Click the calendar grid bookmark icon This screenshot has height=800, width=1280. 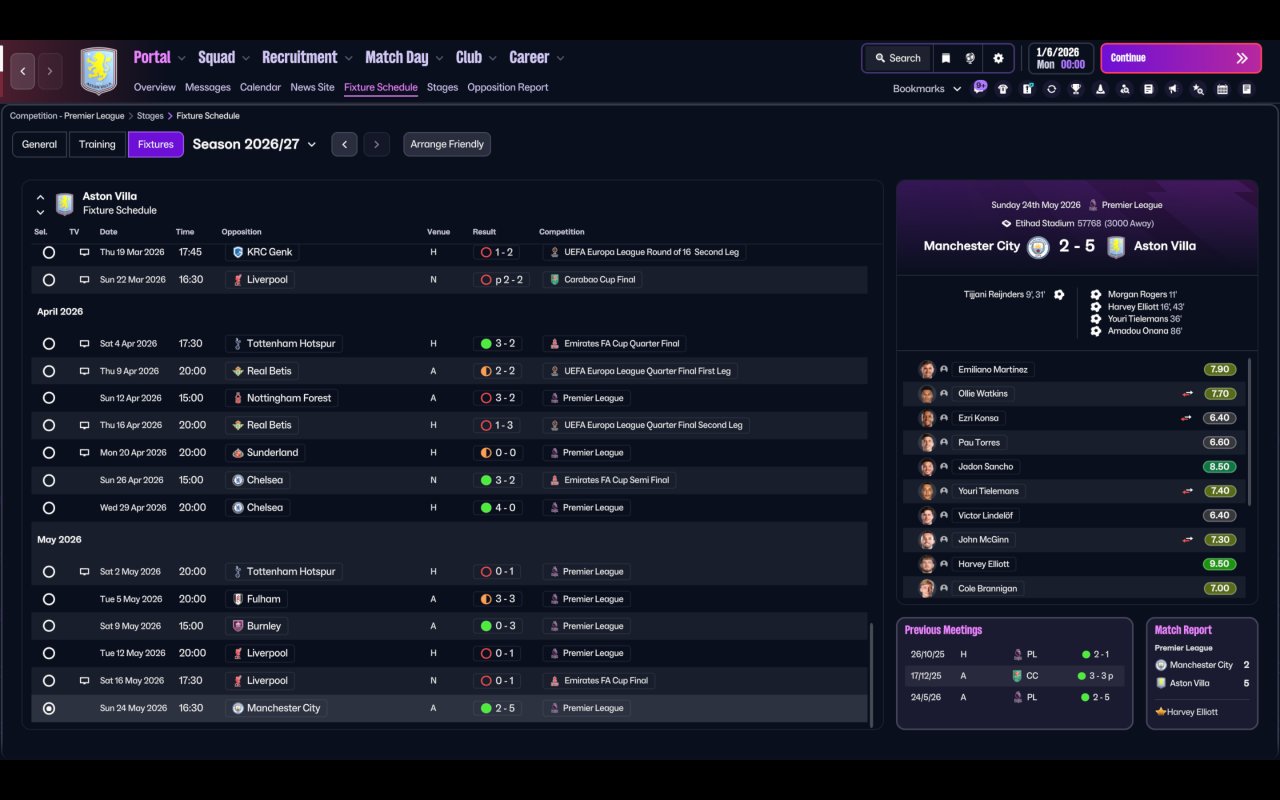(x=1222, y=89)
